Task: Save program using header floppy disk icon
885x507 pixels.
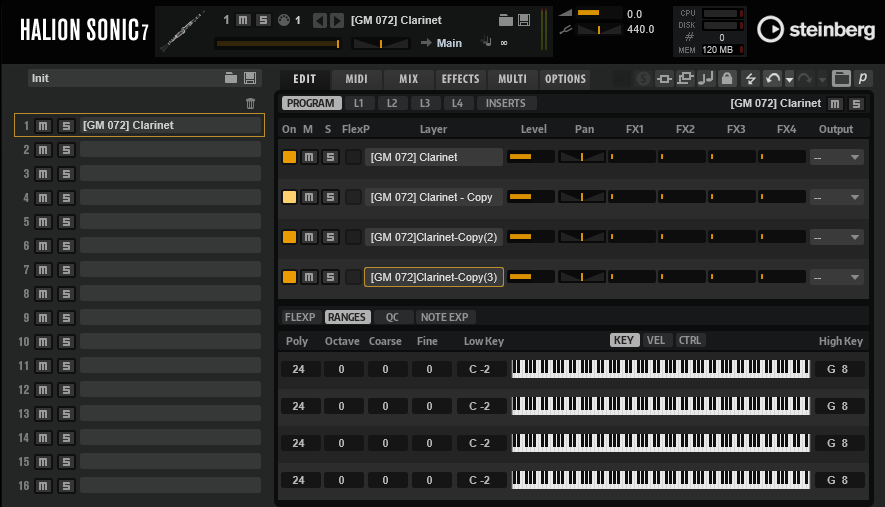Action: tap(524, 20)
